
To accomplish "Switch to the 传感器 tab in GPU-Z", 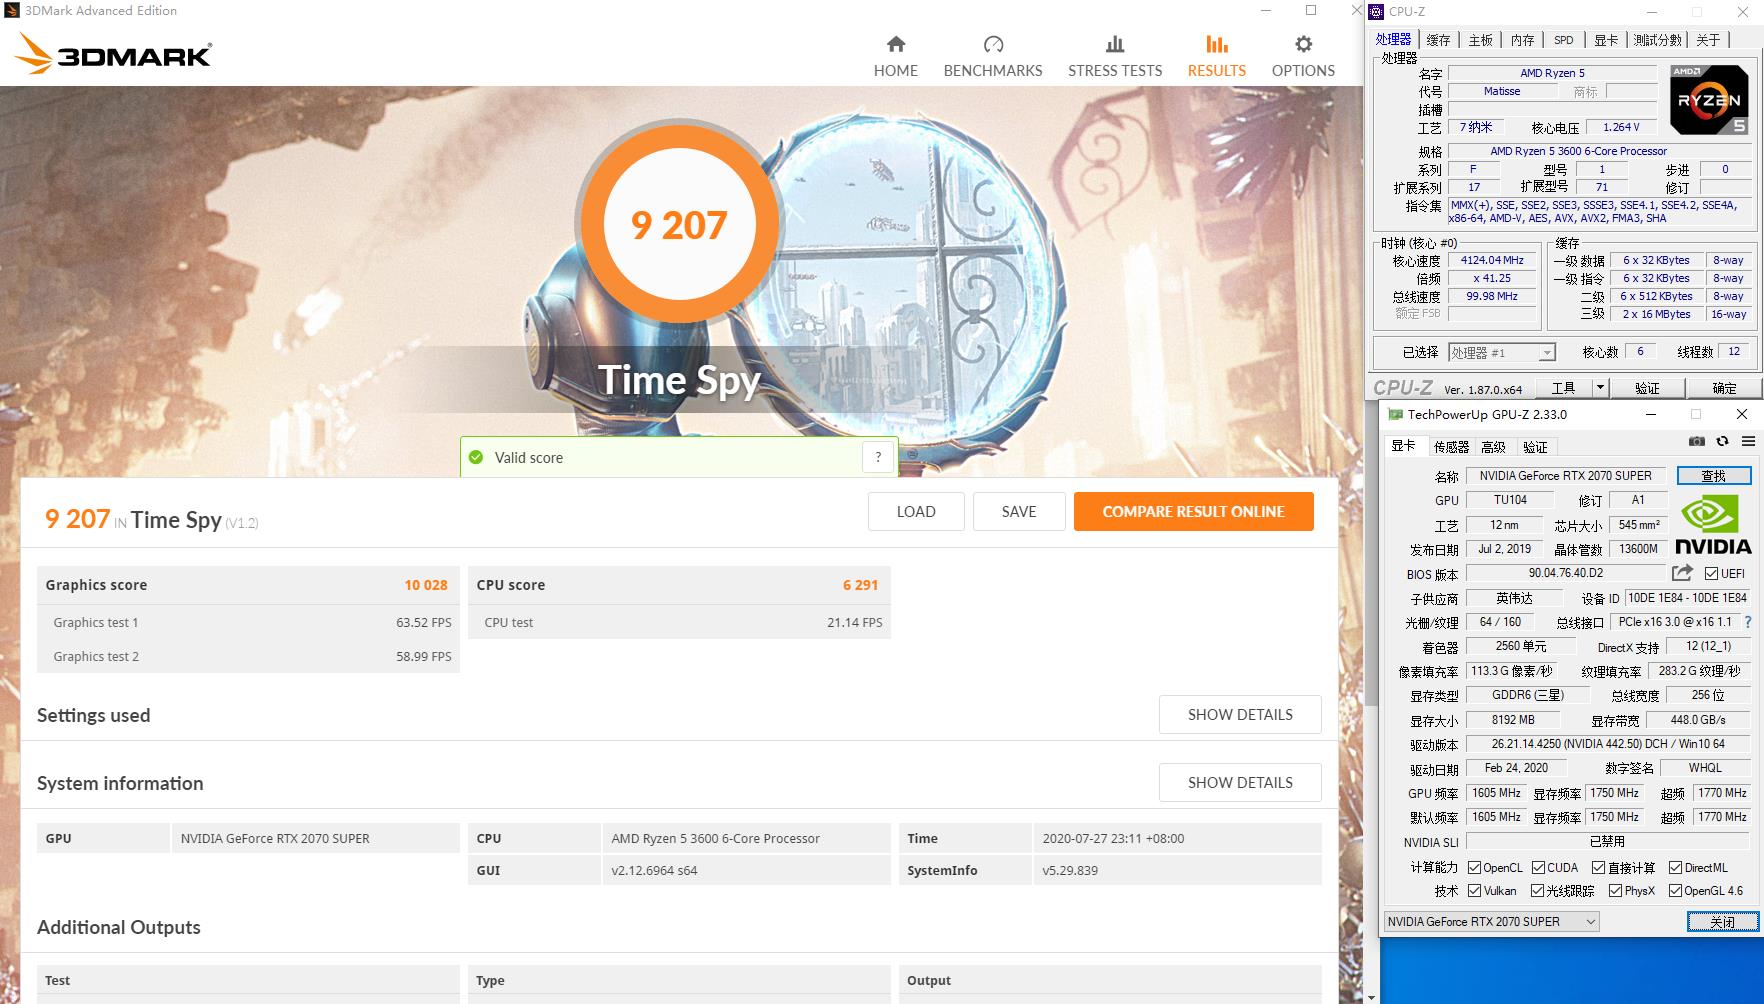I will [1451, 447].
